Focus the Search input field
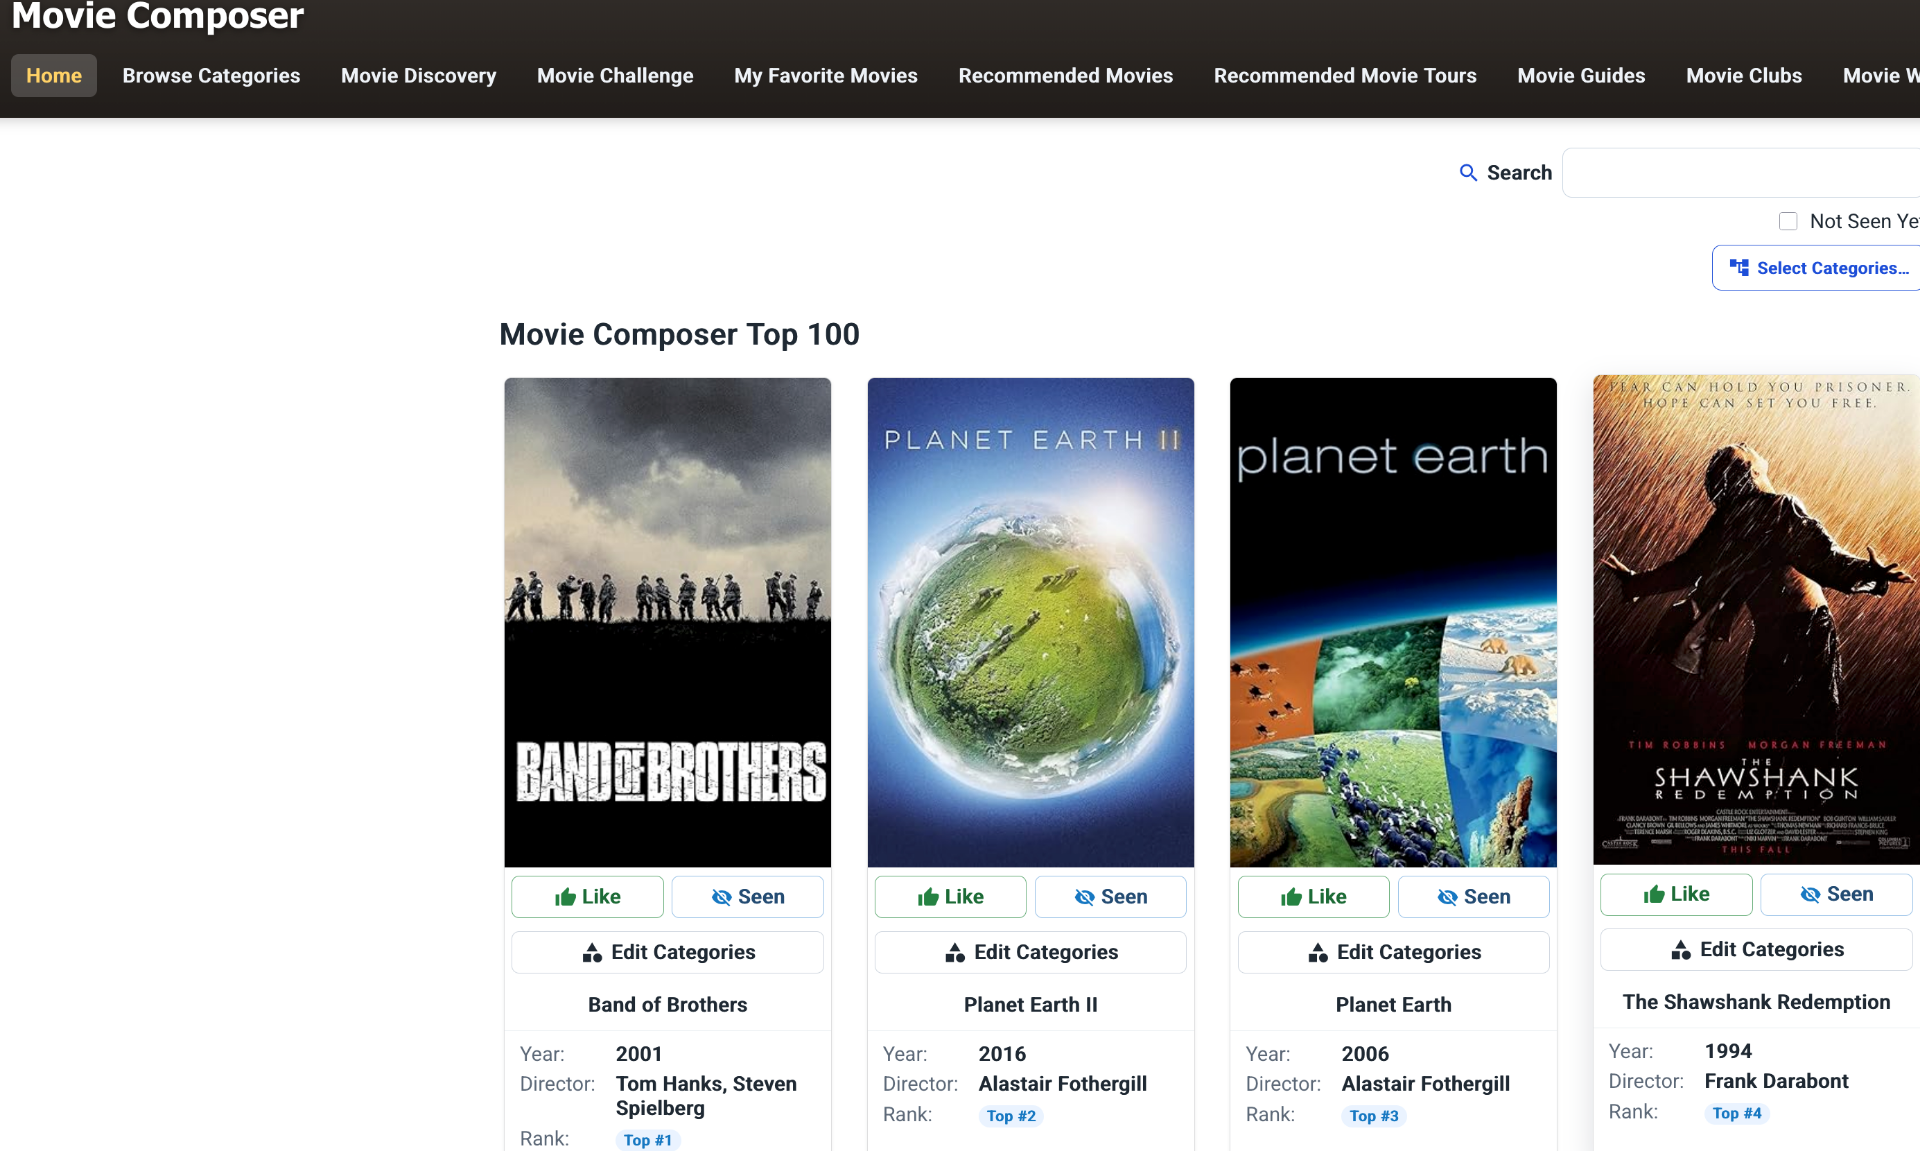 (1741, 173)
